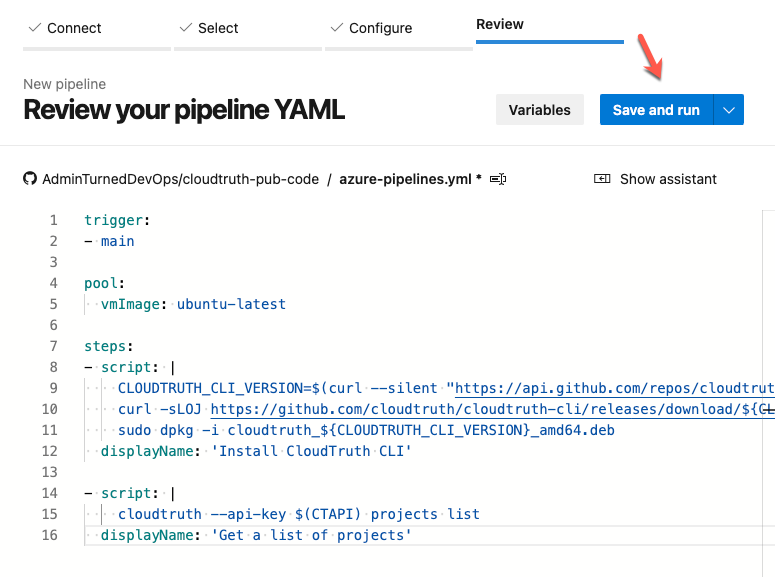Click 'projects list' command text on line 15

pos(425,514)
